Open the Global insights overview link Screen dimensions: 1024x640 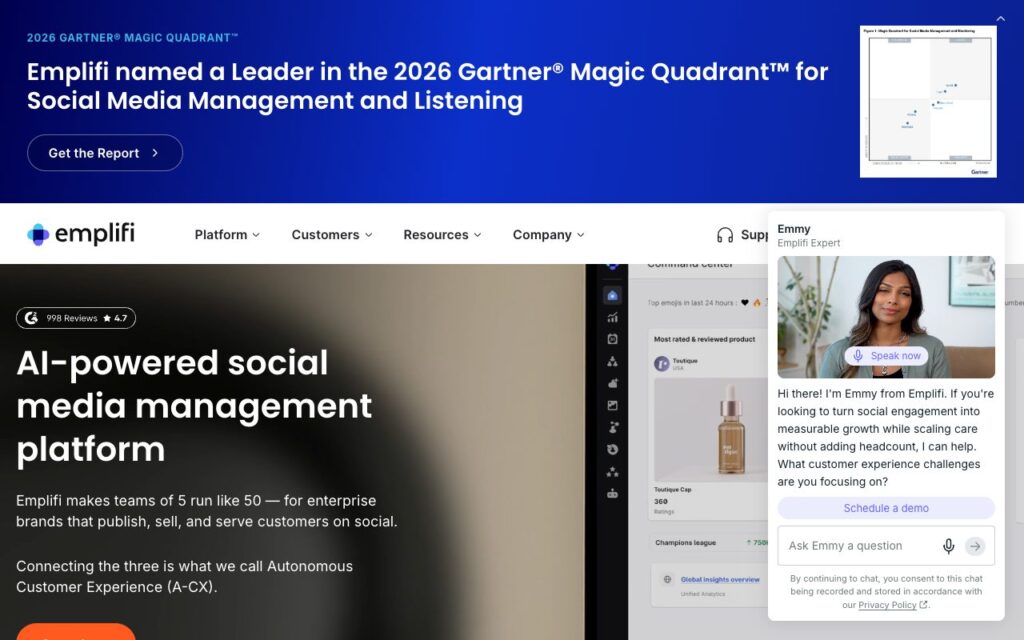pyautogui.click(x=720, y=579)
